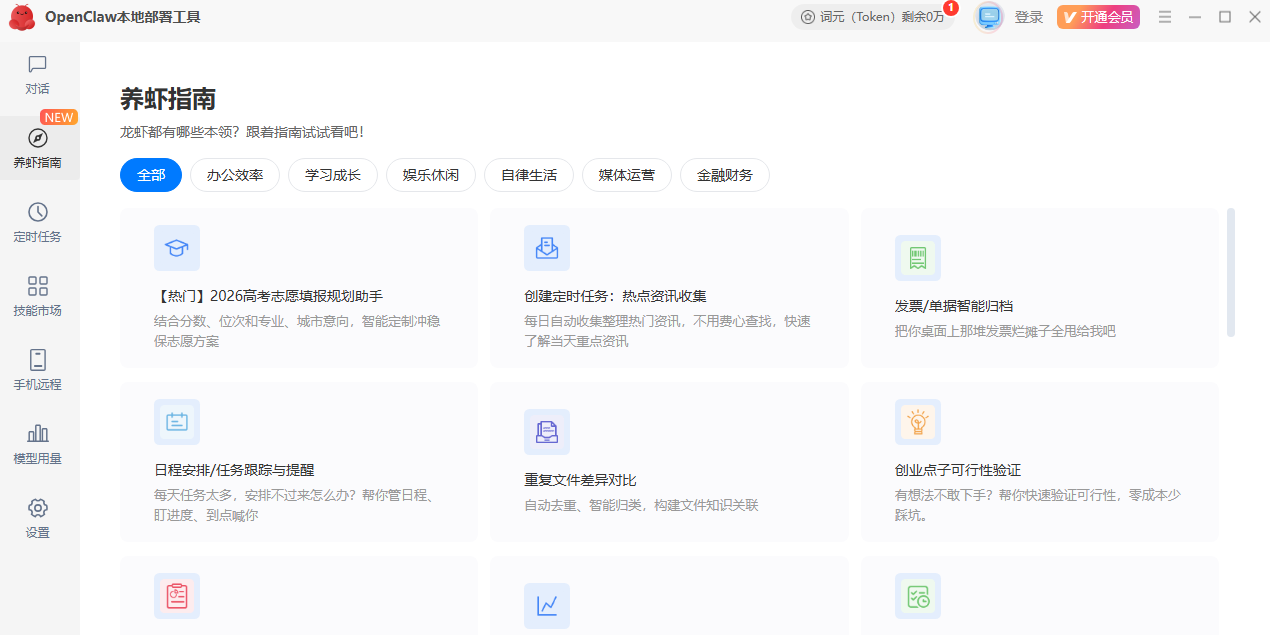The width and height of the screenshot is (1270, 635).
Task: Open 技能市场 grid icon in sidebar
Action: tap(37, 286)
